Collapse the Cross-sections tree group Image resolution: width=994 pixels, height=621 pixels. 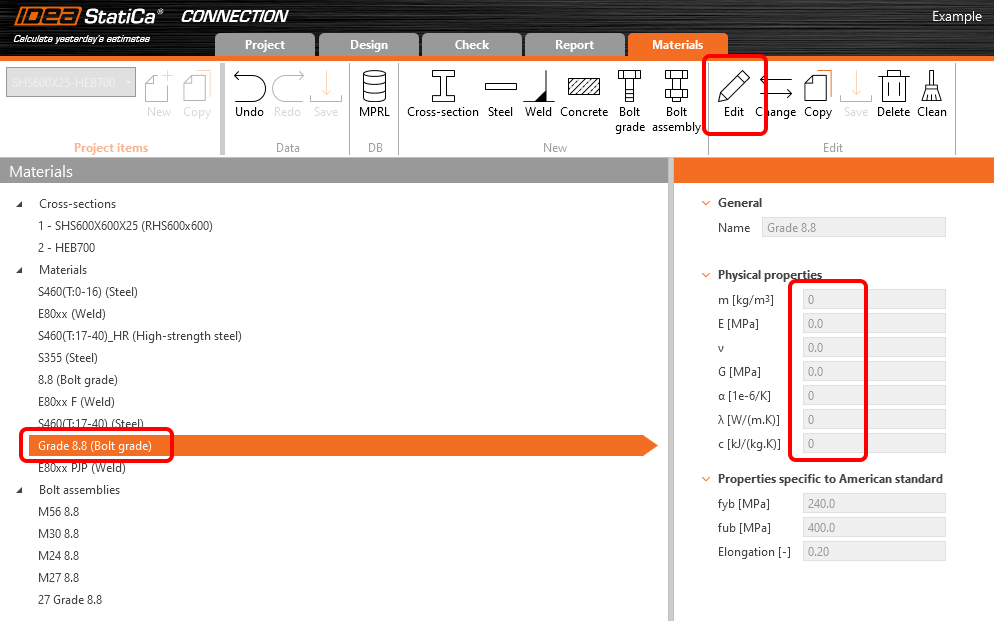(x=20, y=204)
